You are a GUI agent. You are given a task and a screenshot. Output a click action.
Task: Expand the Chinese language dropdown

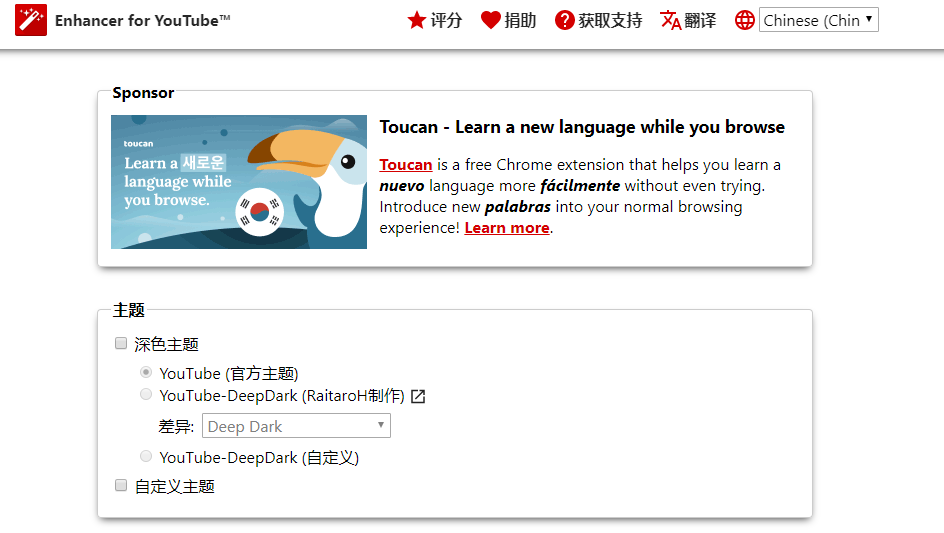[819, 20]
